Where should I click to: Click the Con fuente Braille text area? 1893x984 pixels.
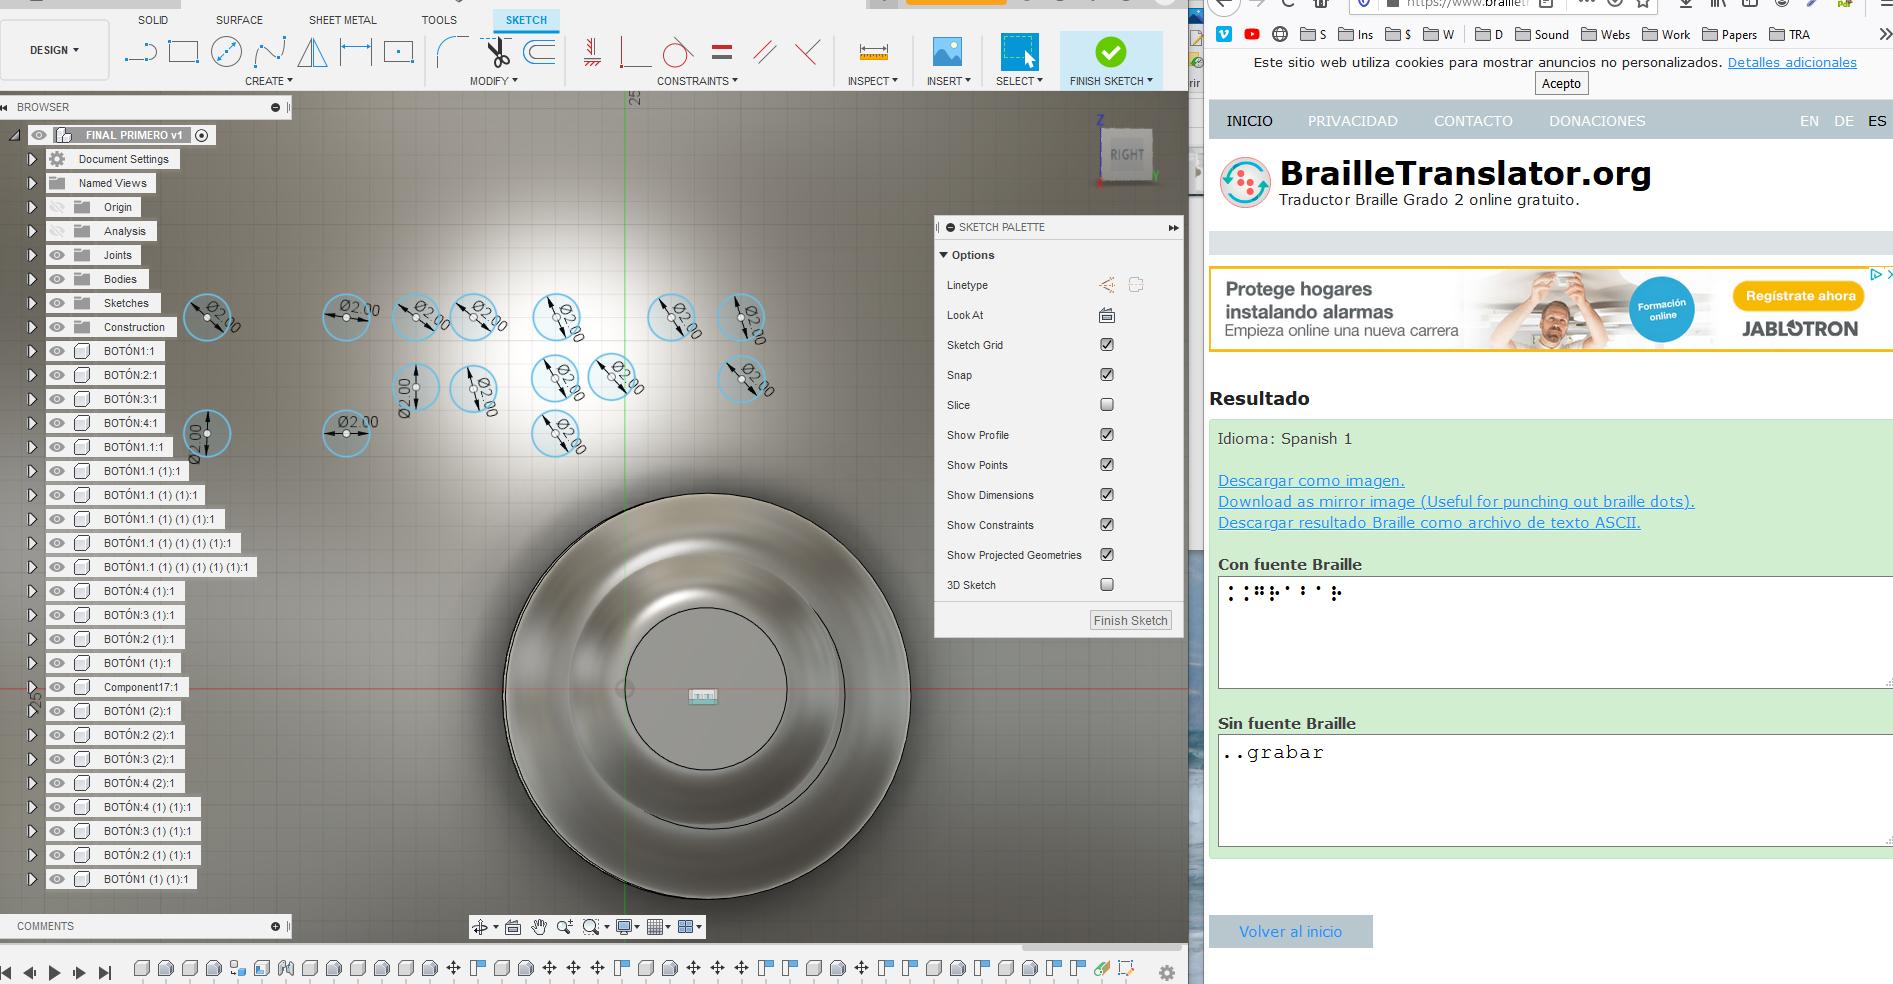(1555, 632)
